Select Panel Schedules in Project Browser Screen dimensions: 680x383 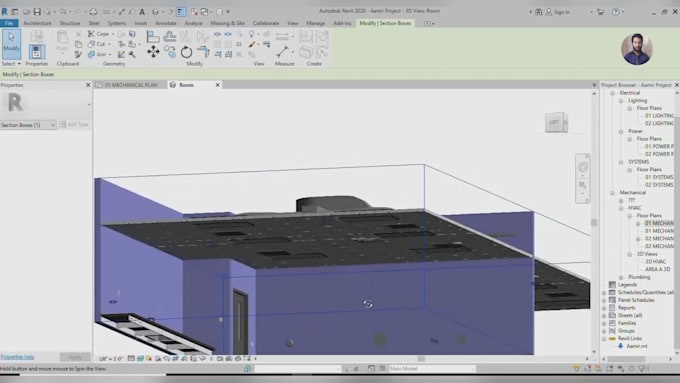[636, 300]
